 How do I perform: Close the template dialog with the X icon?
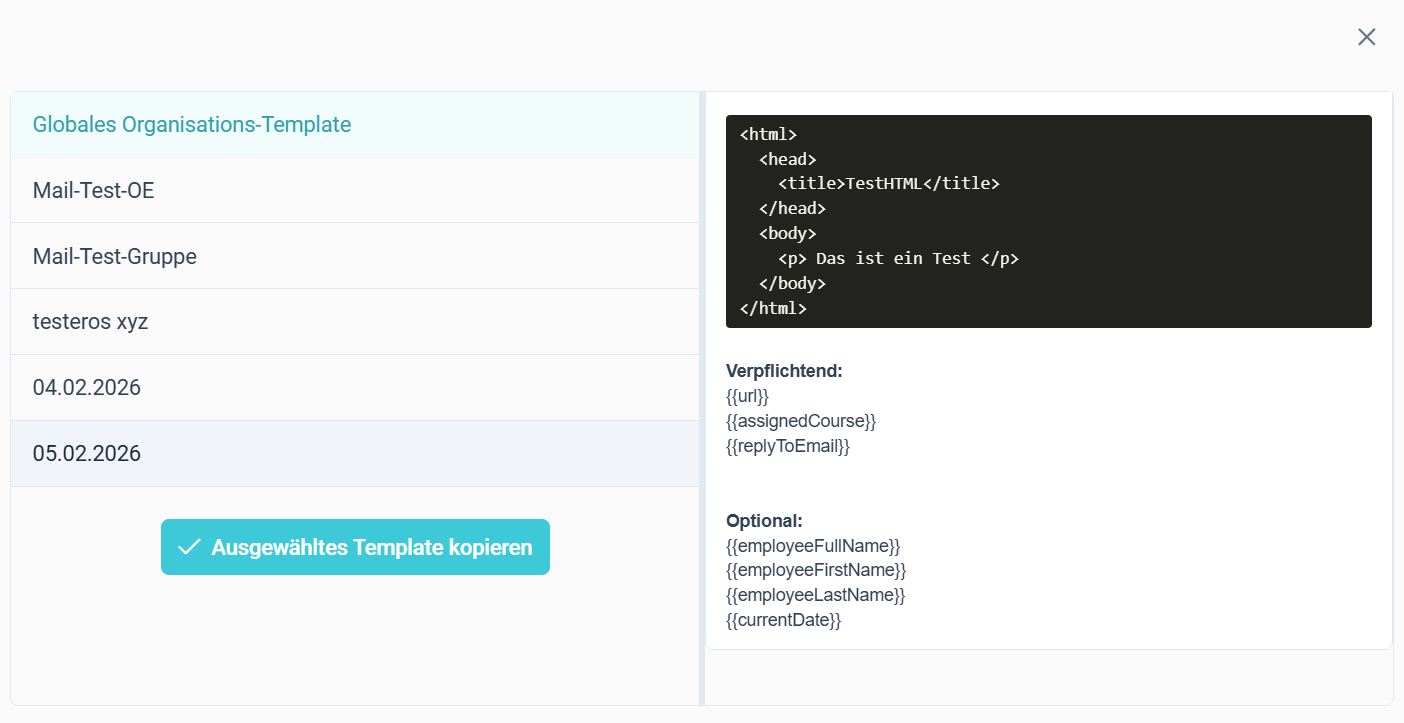pos(1366,37)
